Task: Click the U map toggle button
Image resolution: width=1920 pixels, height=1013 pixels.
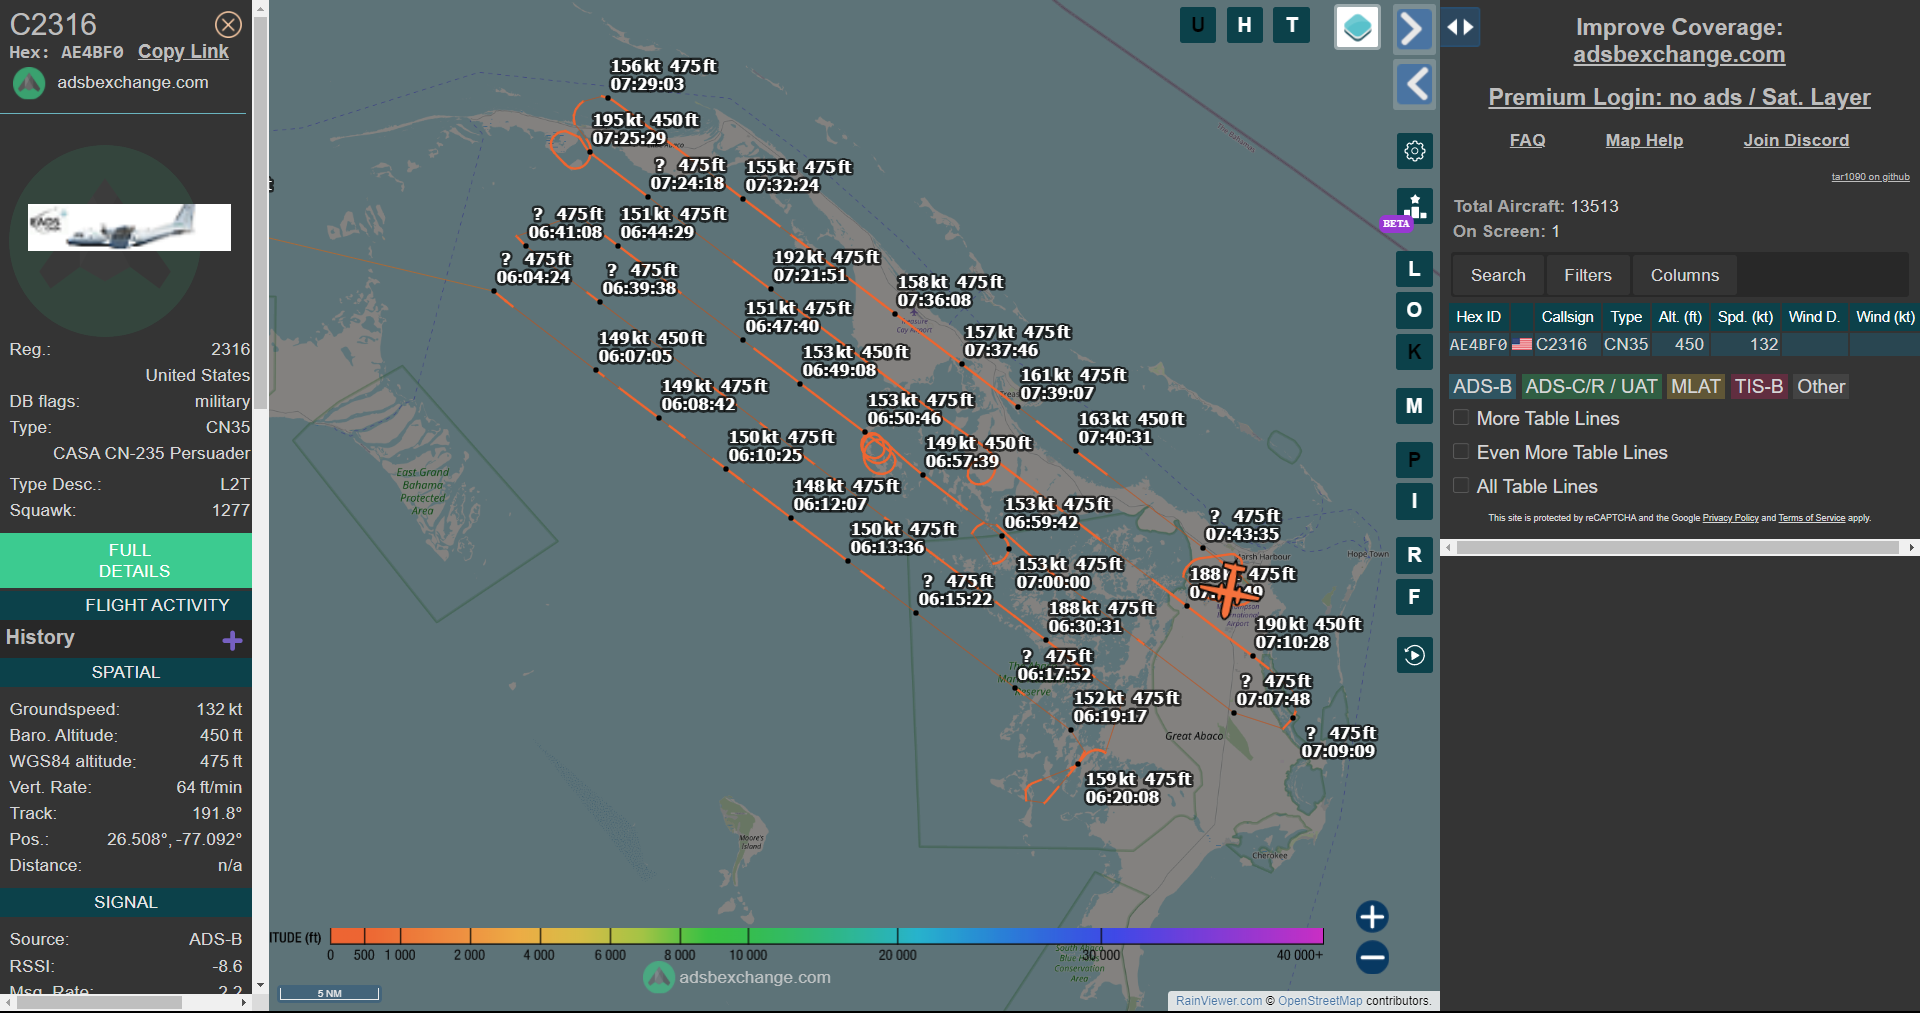Action: [x=1198, y=25]
